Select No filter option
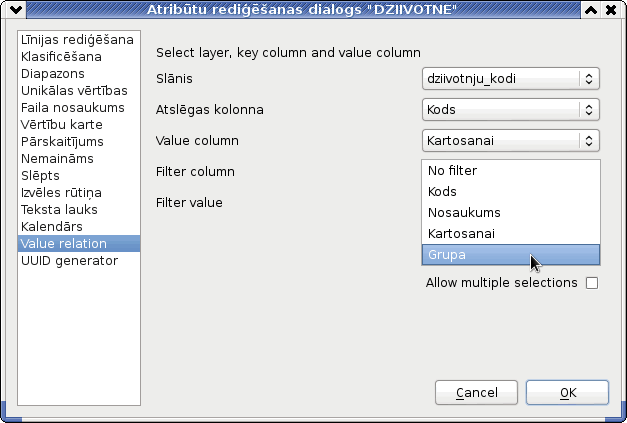The width and height of the screenshot is (627, 423). 511,171
